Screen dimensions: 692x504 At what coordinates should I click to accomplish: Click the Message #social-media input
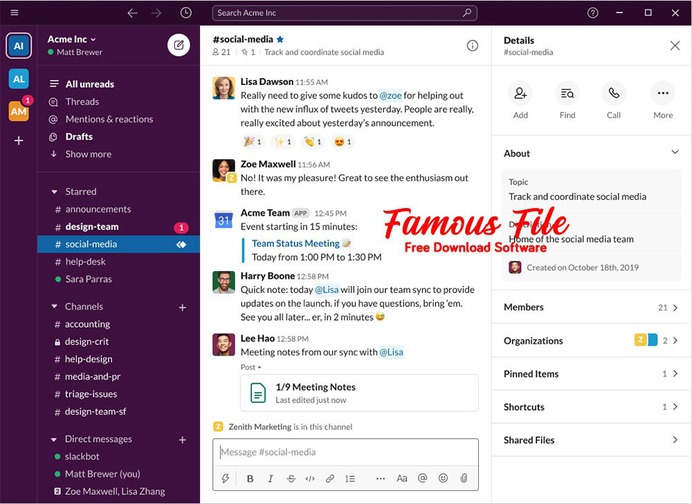click(x=345, y=452)
